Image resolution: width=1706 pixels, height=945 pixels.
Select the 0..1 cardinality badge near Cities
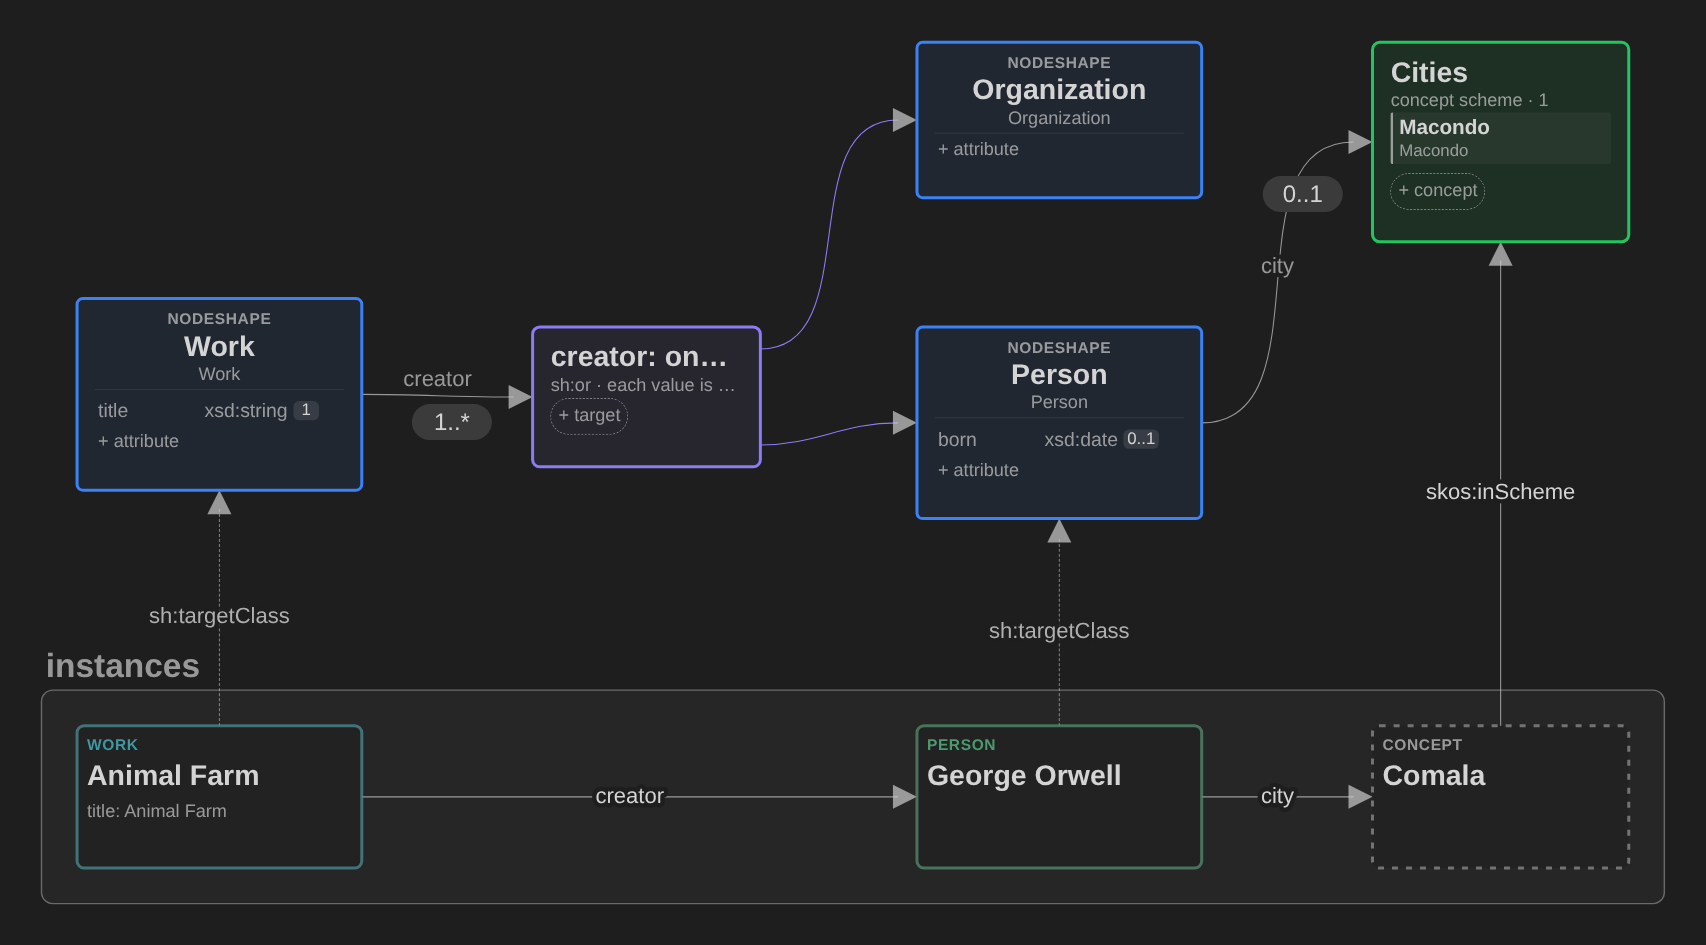1302,194
